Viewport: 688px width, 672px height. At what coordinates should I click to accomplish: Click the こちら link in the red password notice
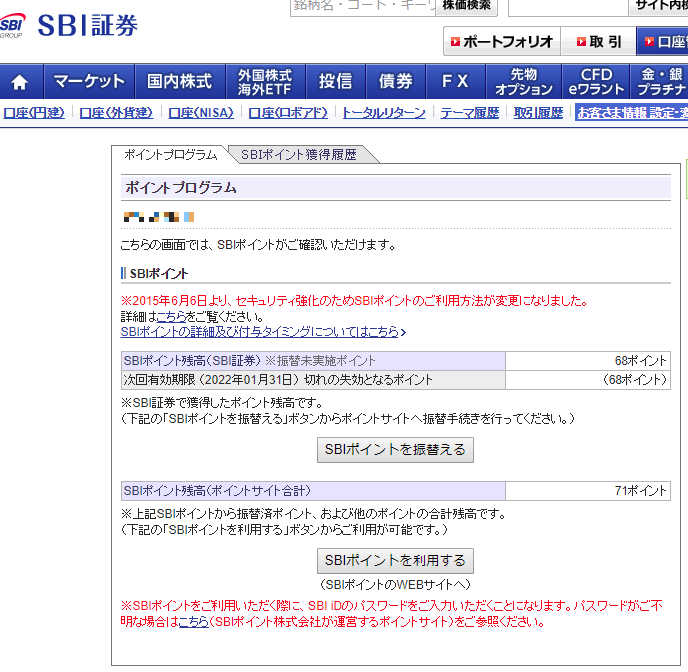pos(194,622)
